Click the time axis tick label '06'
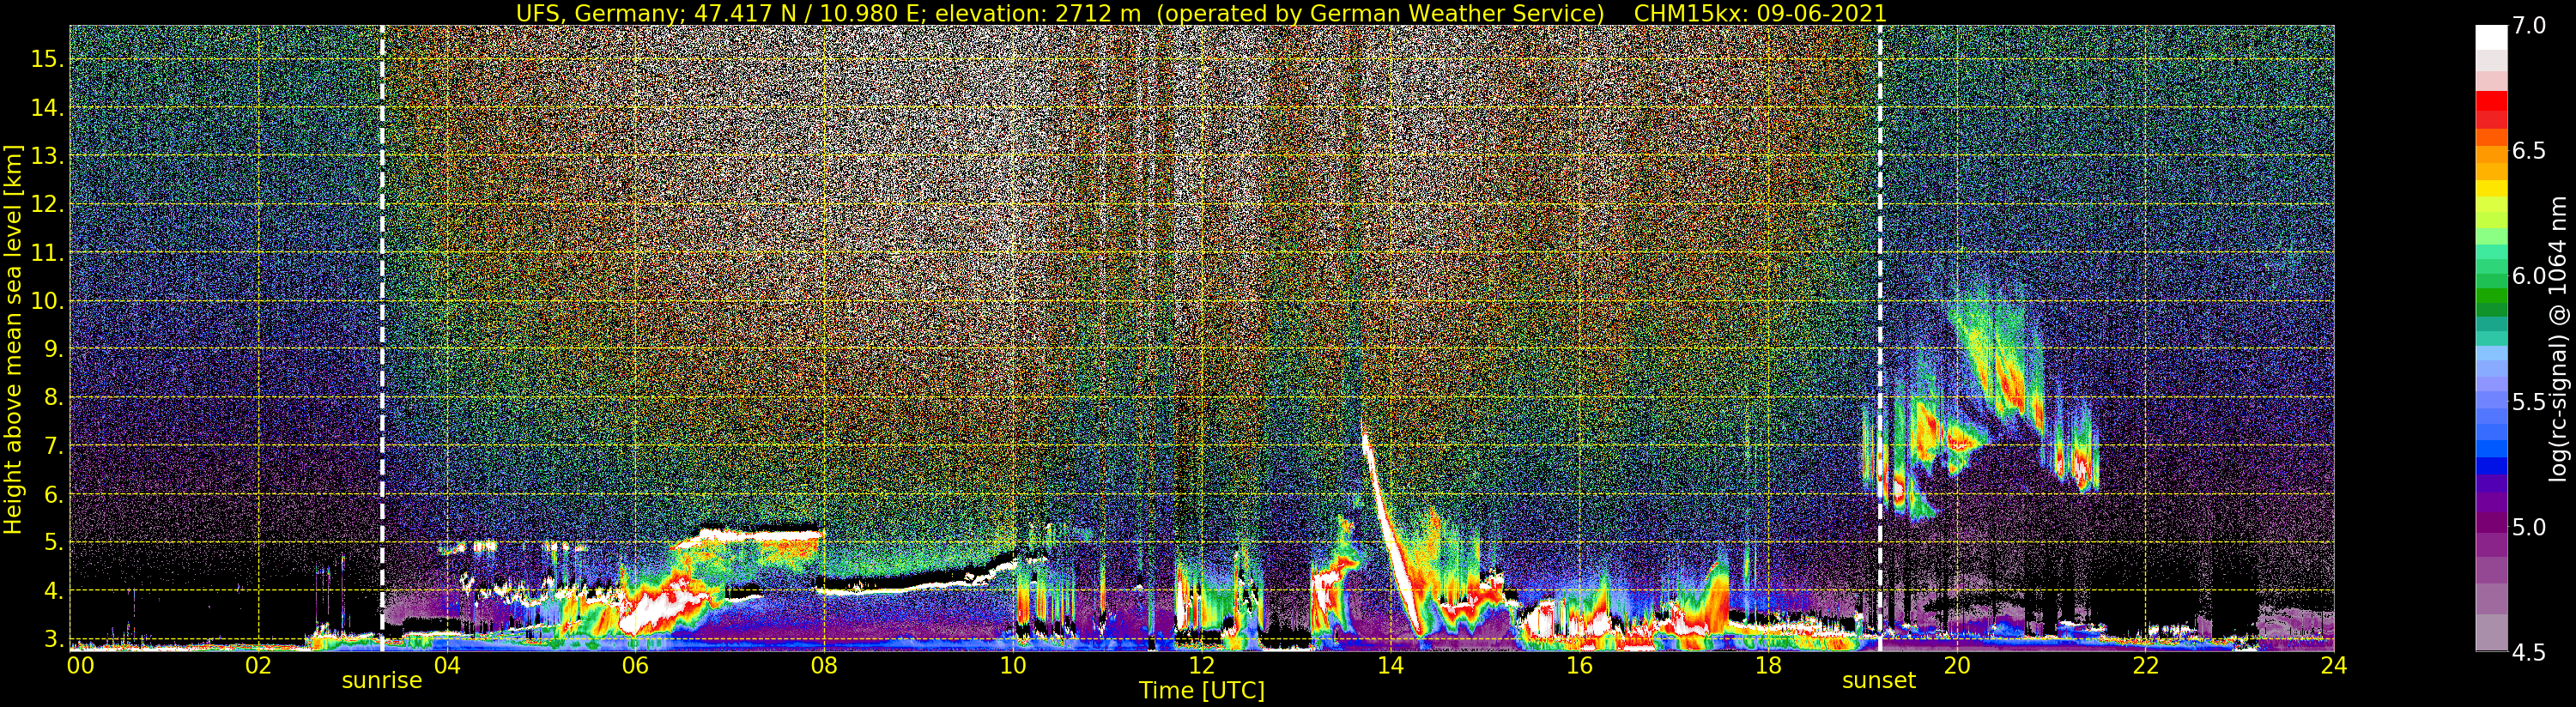The height and width of the screenshot is (707, 2576). click(x=636, y=666)
